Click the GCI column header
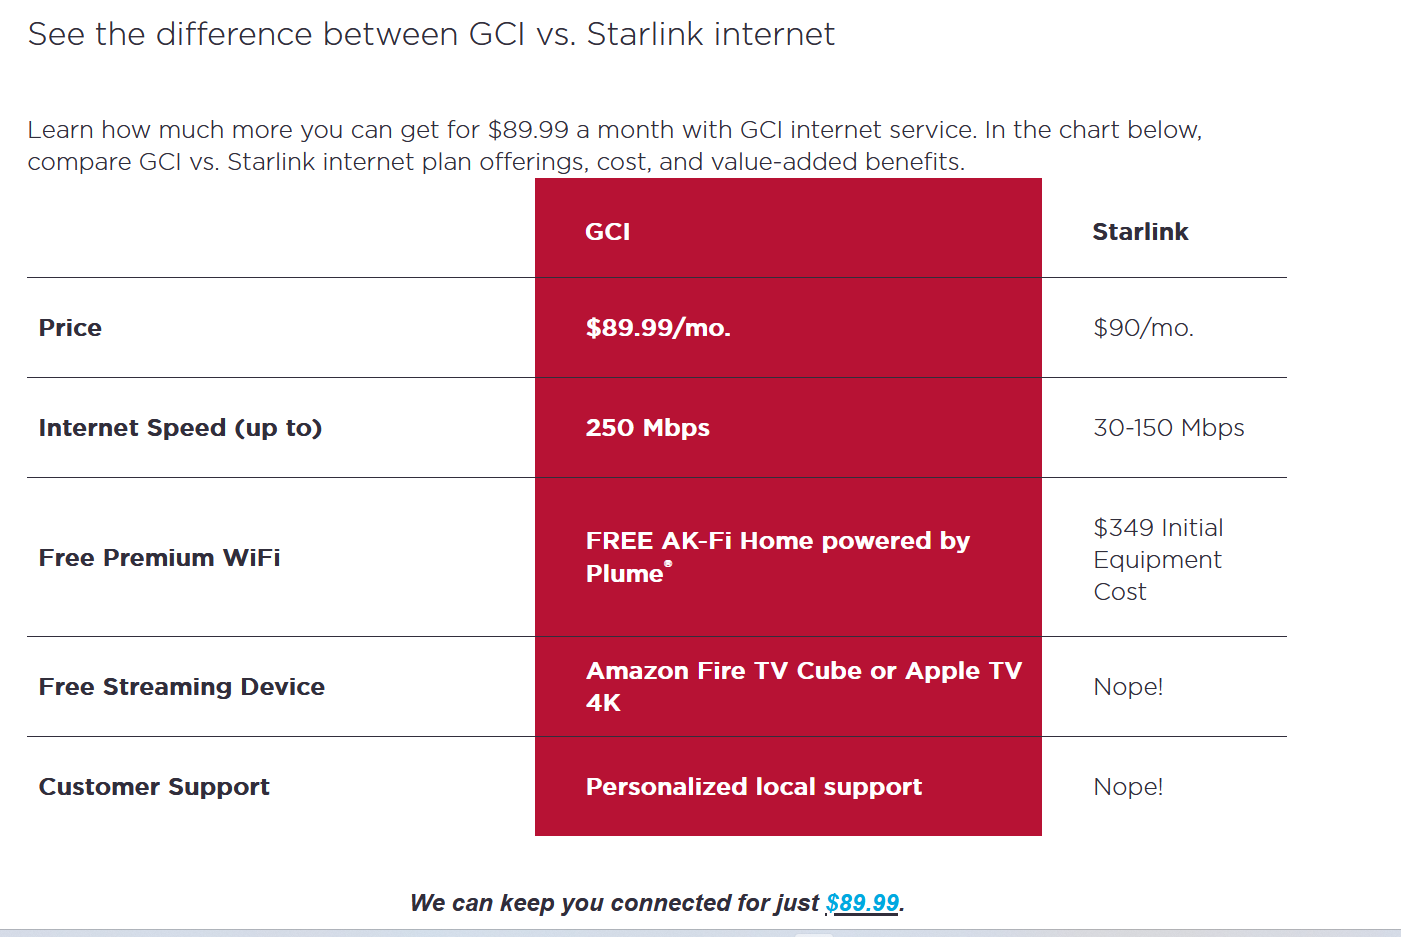The width and height of the screenshot is (1401, 937). click(x=608, y=232)
